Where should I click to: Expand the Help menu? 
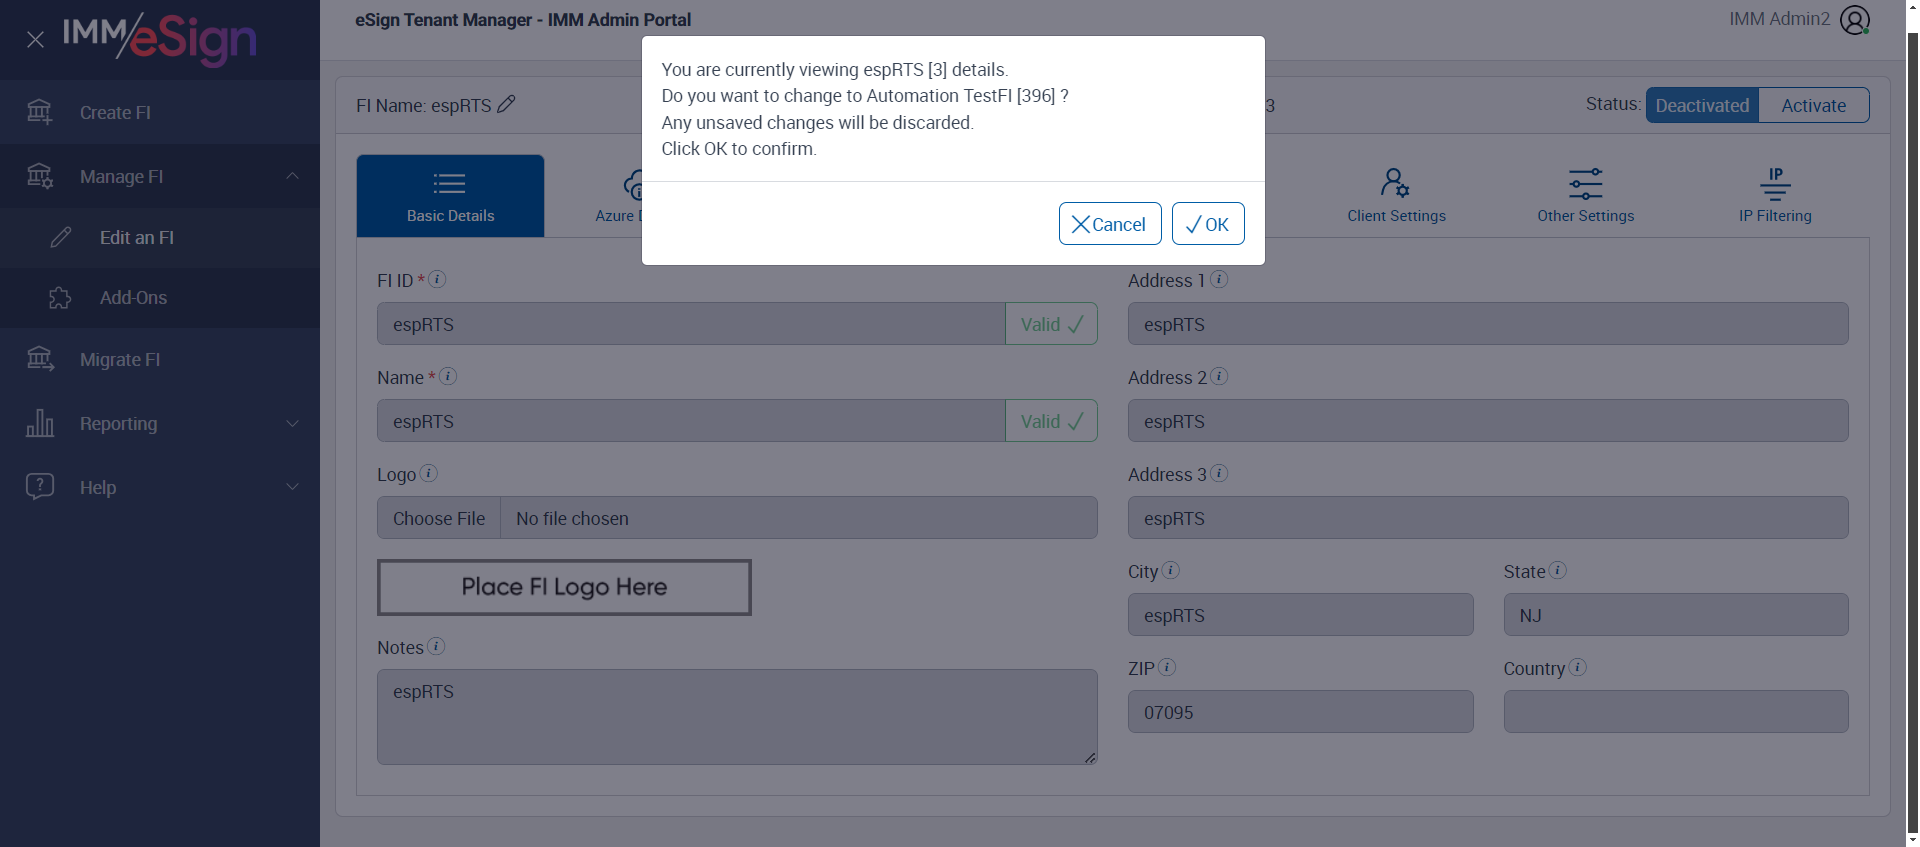pyautogui.click(x=292, y=487)
